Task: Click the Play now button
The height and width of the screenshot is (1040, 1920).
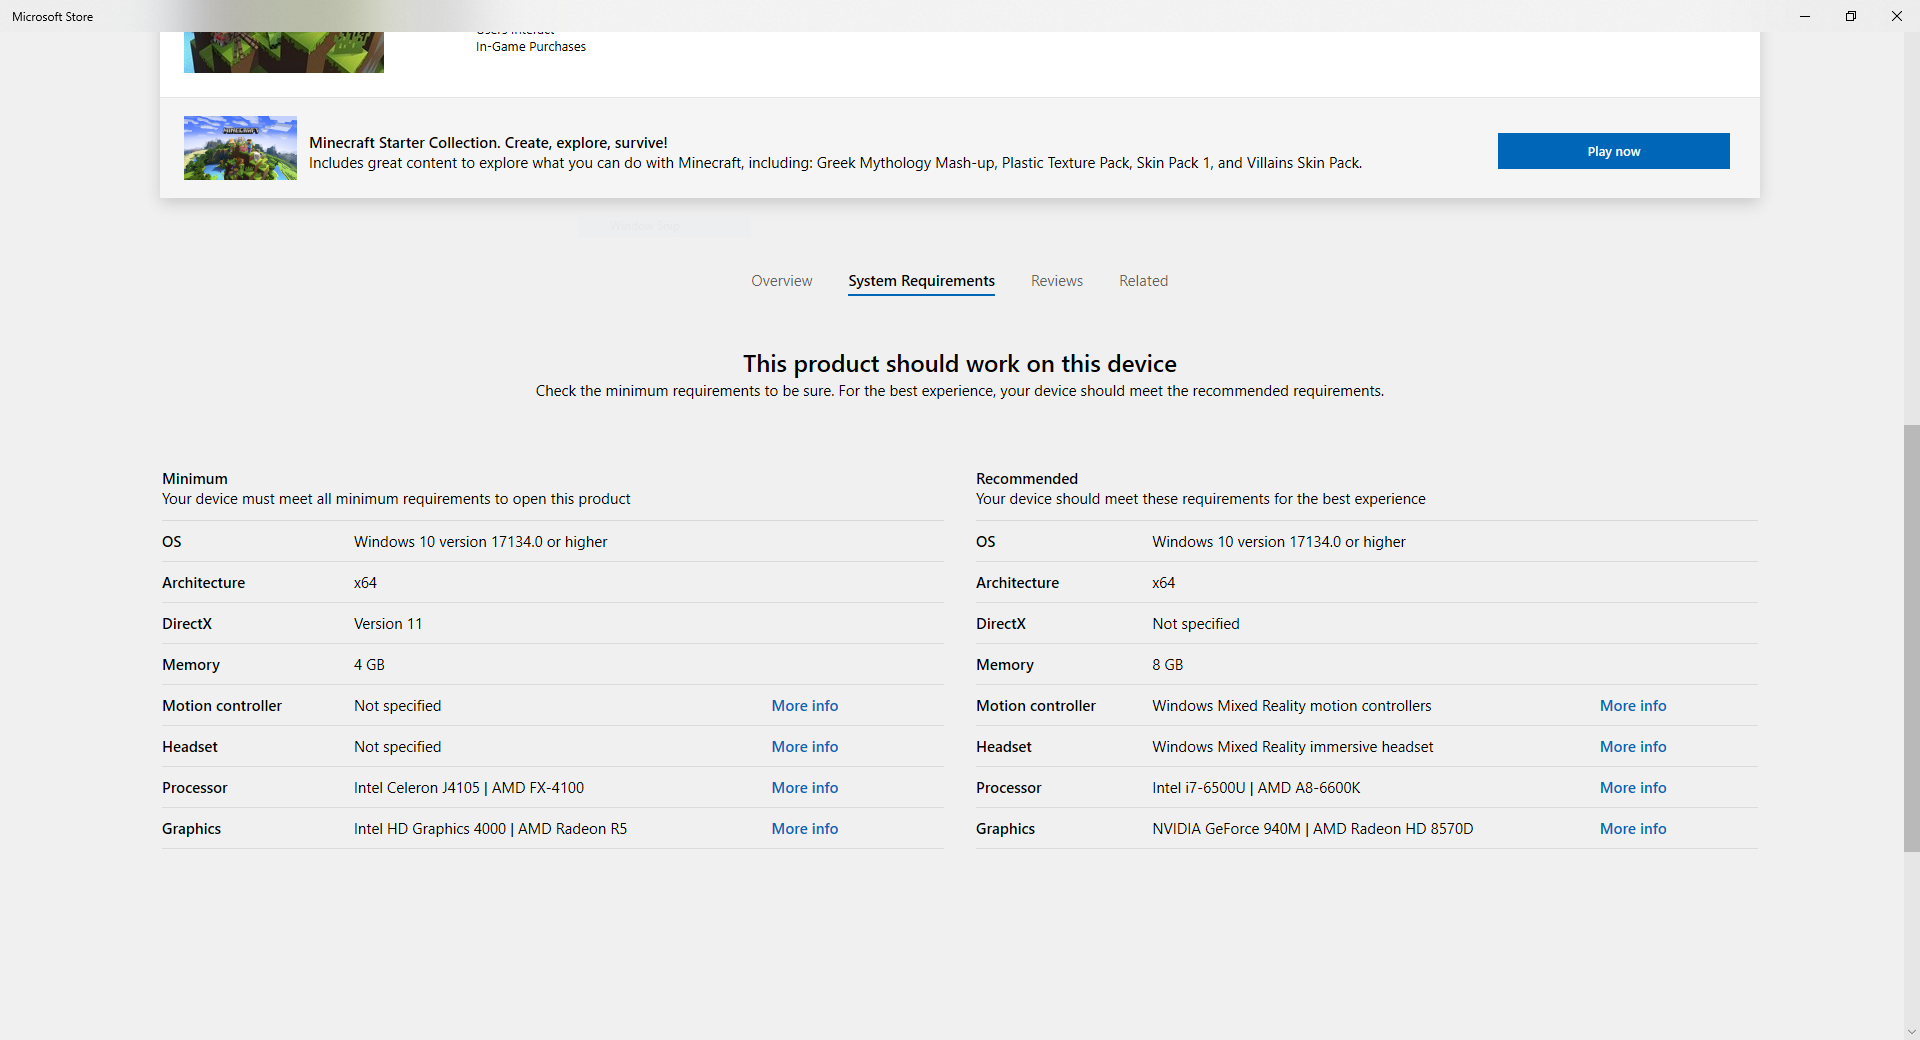Action: click(x=1613, y=151)
